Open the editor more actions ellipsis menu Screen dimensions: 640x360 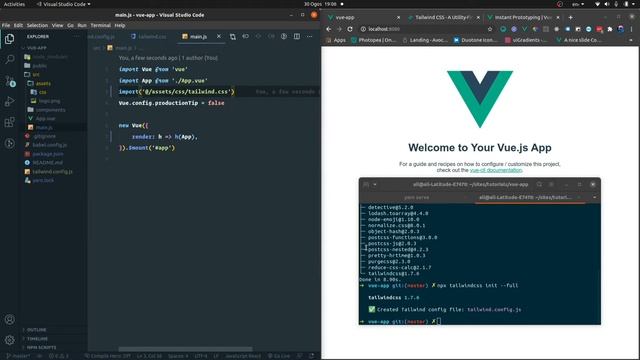pos(309,36)
